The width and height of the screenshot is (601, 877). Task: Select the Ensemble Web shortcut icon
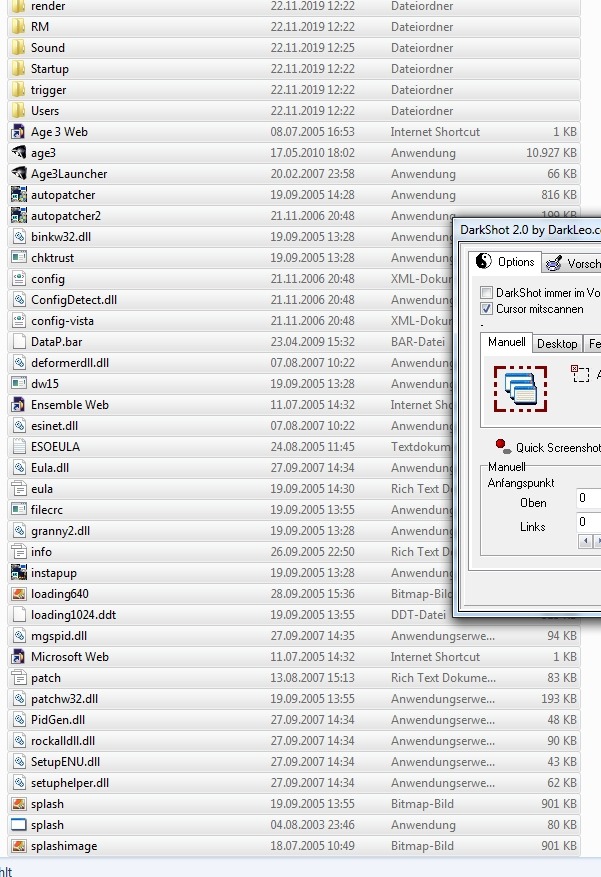pos(18,404)
